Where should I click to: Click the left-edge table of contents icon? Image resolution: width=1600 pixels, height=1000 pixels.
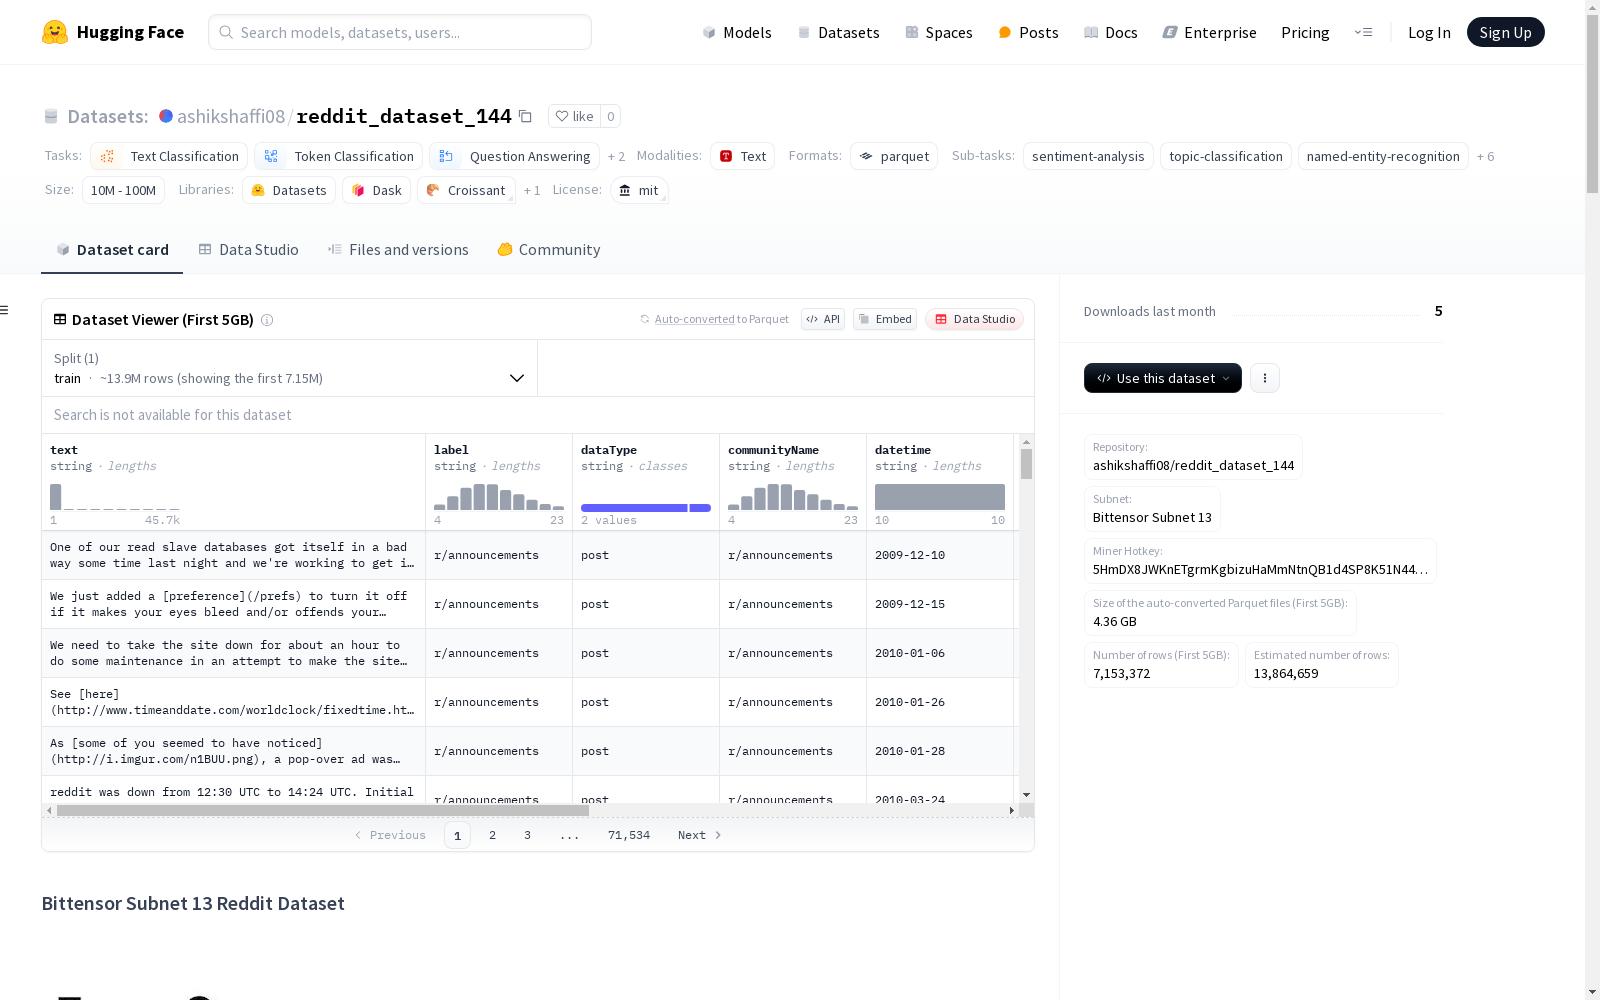4,310
